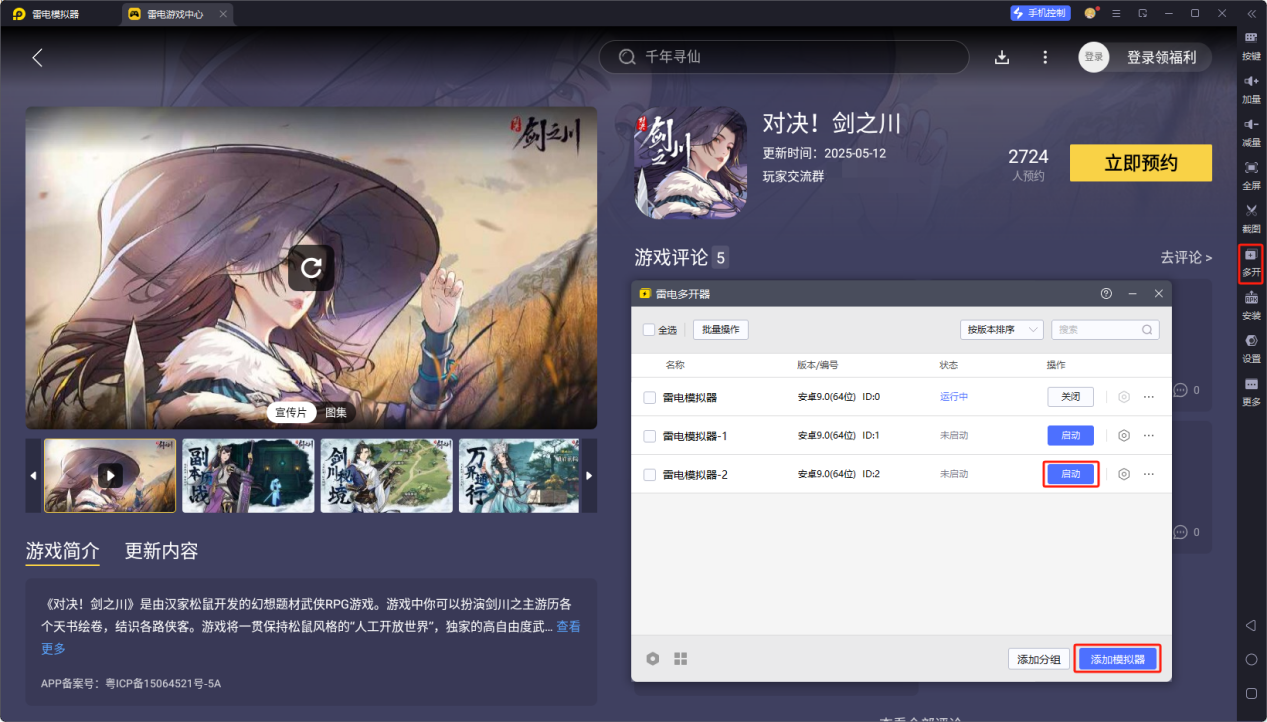Open the 玩家交流群 link

coord(794,176)
